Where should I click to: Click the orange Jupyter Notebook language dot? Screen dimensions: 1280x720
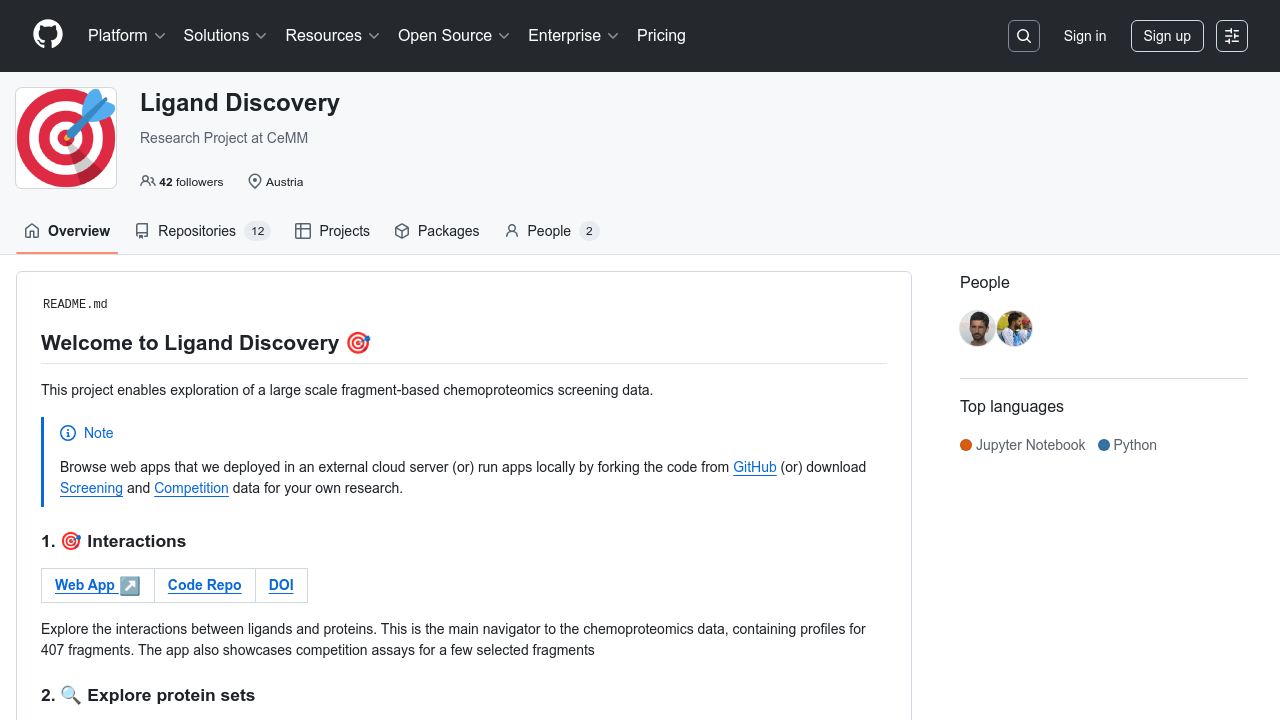click(x=966, y=445)
